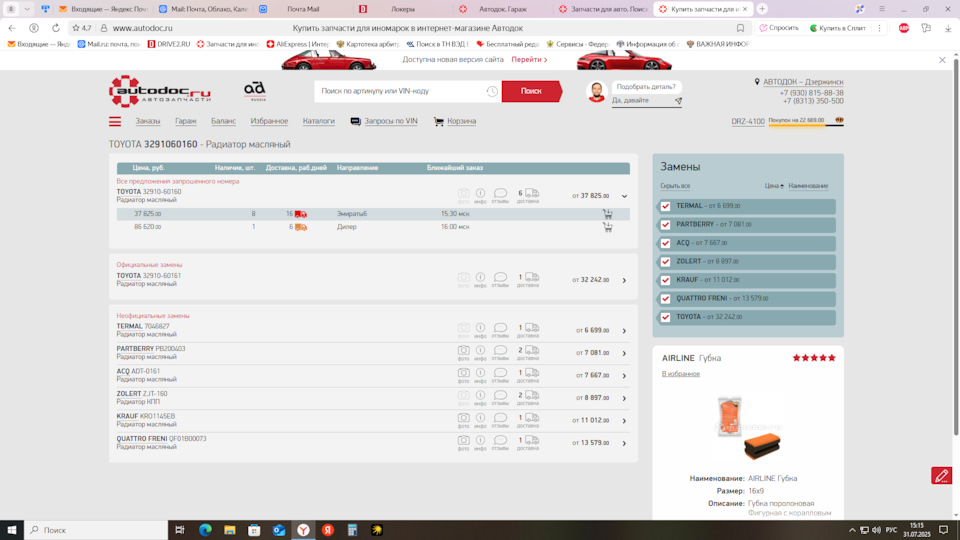Expand TERMAL 7046827 offers arrow
Screen dimensions: 960x540
(x=624, y=331)
